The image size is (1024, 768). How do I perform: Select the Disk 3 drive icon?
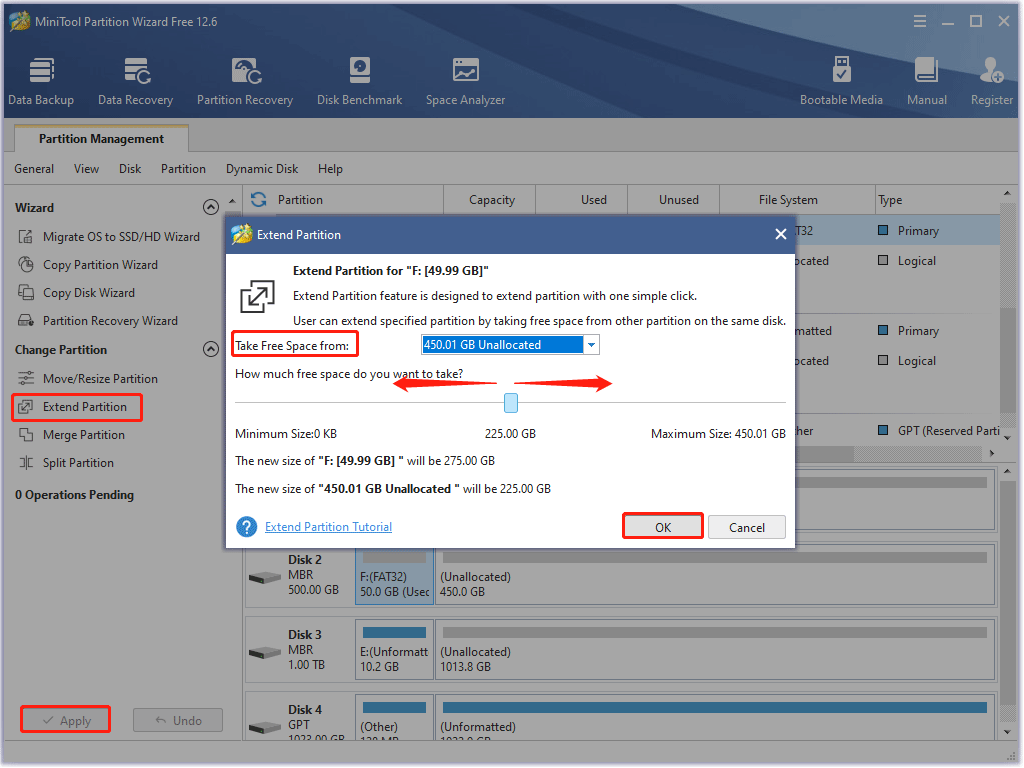pos(265,652)
